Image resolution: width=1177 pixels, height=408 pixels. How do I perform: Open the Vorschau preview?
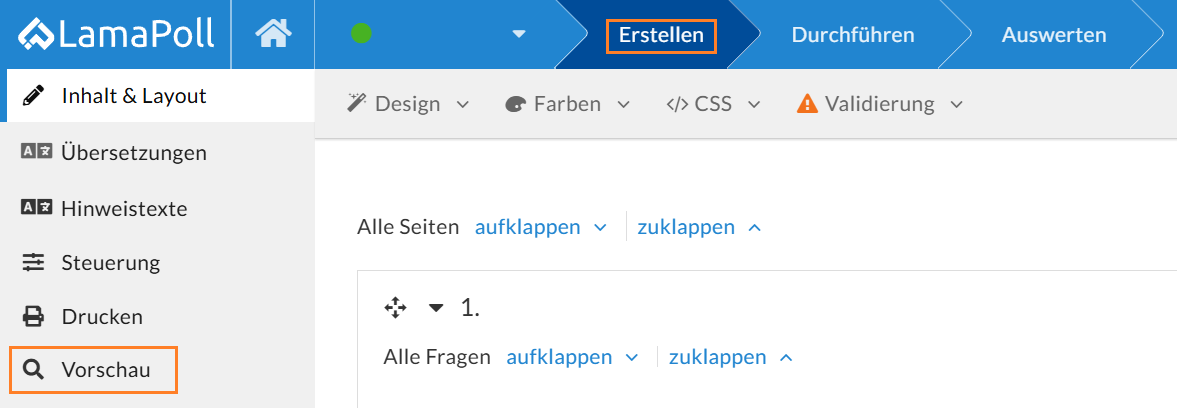105,370
